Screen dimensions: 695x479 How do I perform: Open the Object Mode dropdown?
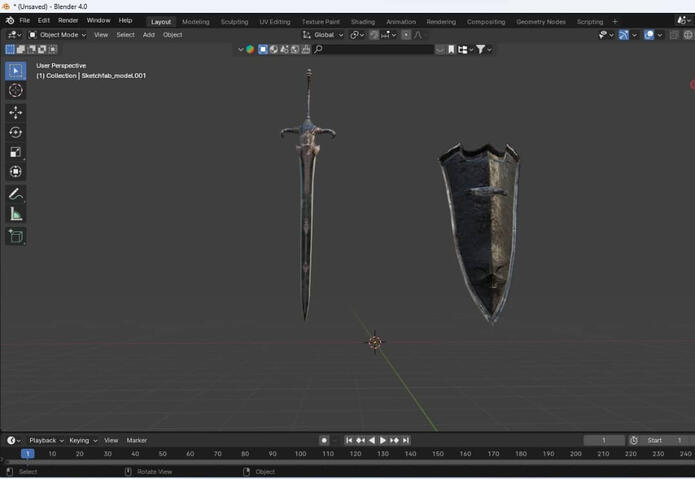pos(57,35)
